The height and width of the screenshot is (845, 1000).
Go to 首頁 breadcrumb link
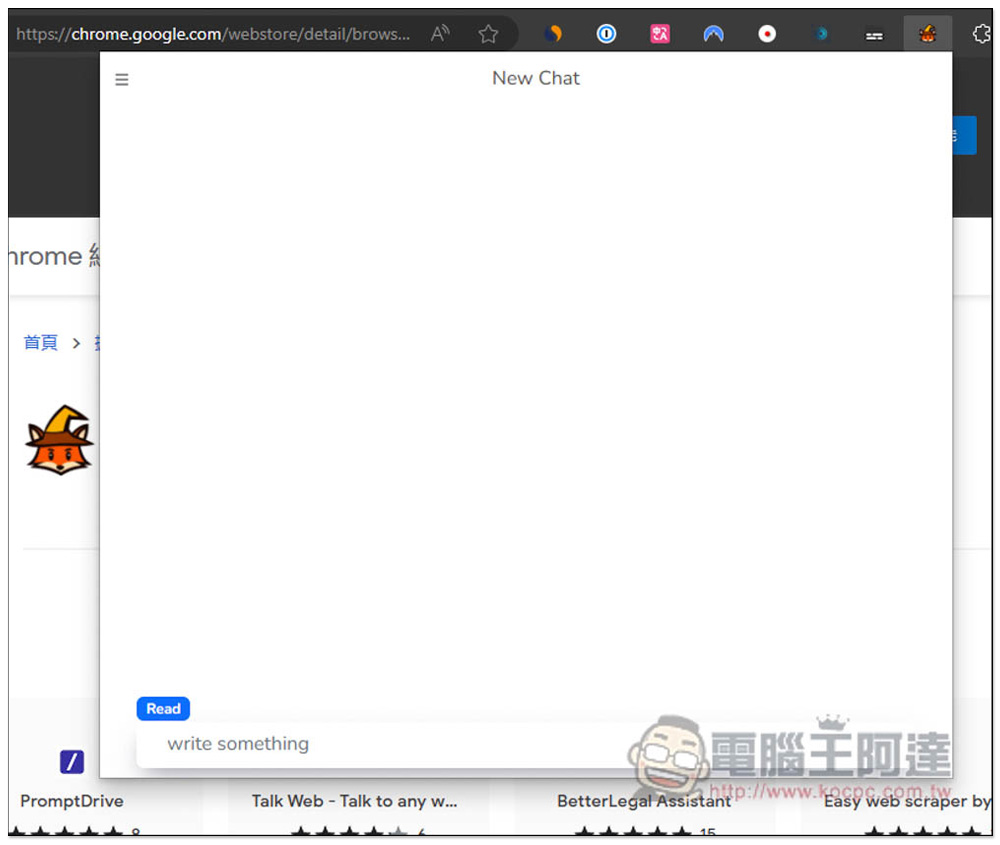pyautogui.click(x=41, y=343)
